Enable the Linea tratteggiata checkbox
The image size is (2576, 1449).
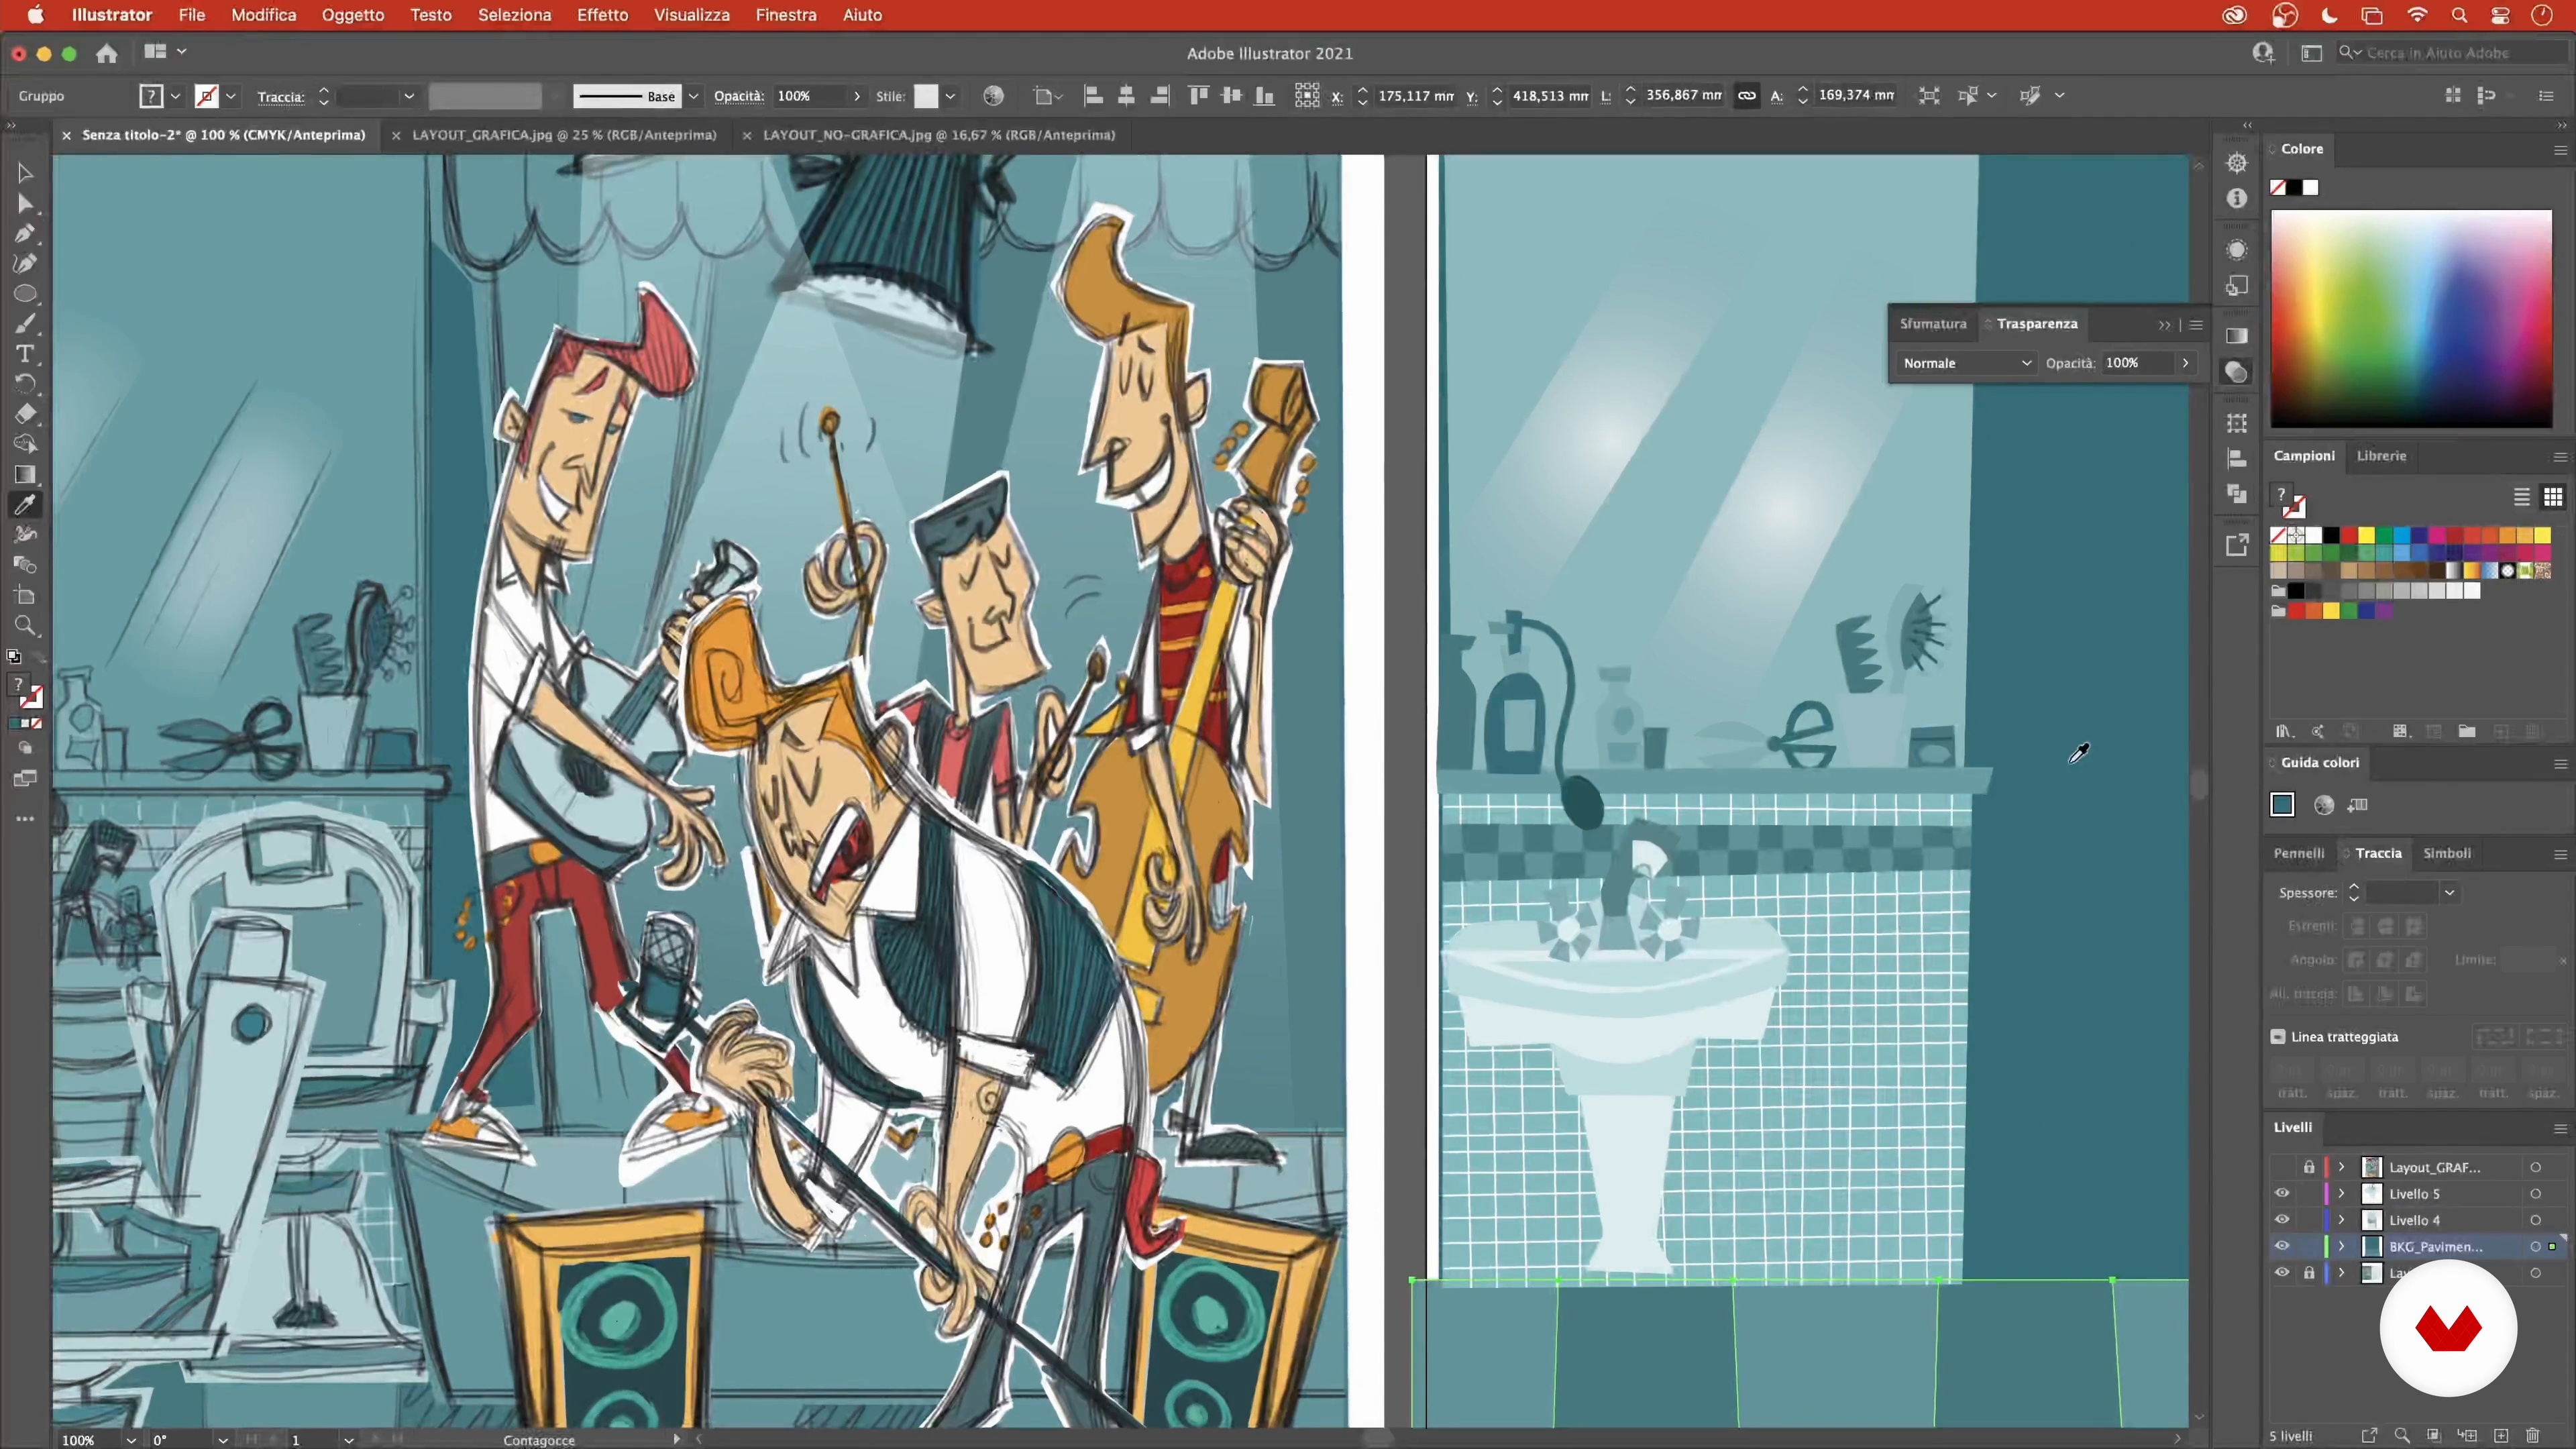click(x=2278, y=1037)
